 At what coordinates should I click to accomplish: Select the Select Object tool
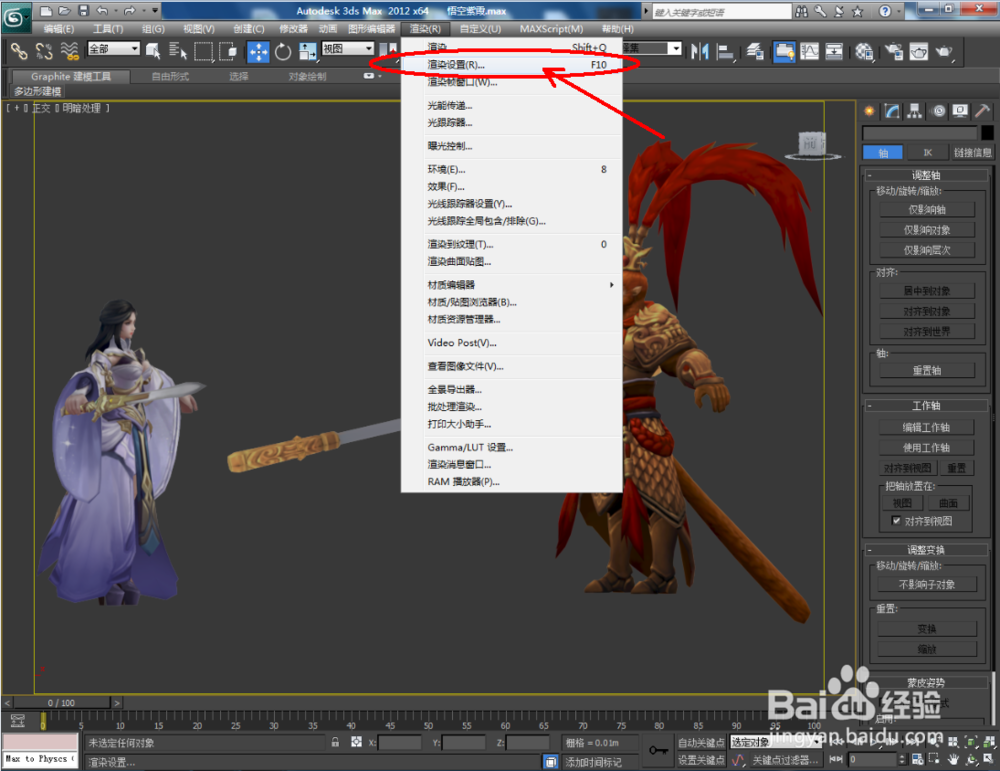coord(153,51)
